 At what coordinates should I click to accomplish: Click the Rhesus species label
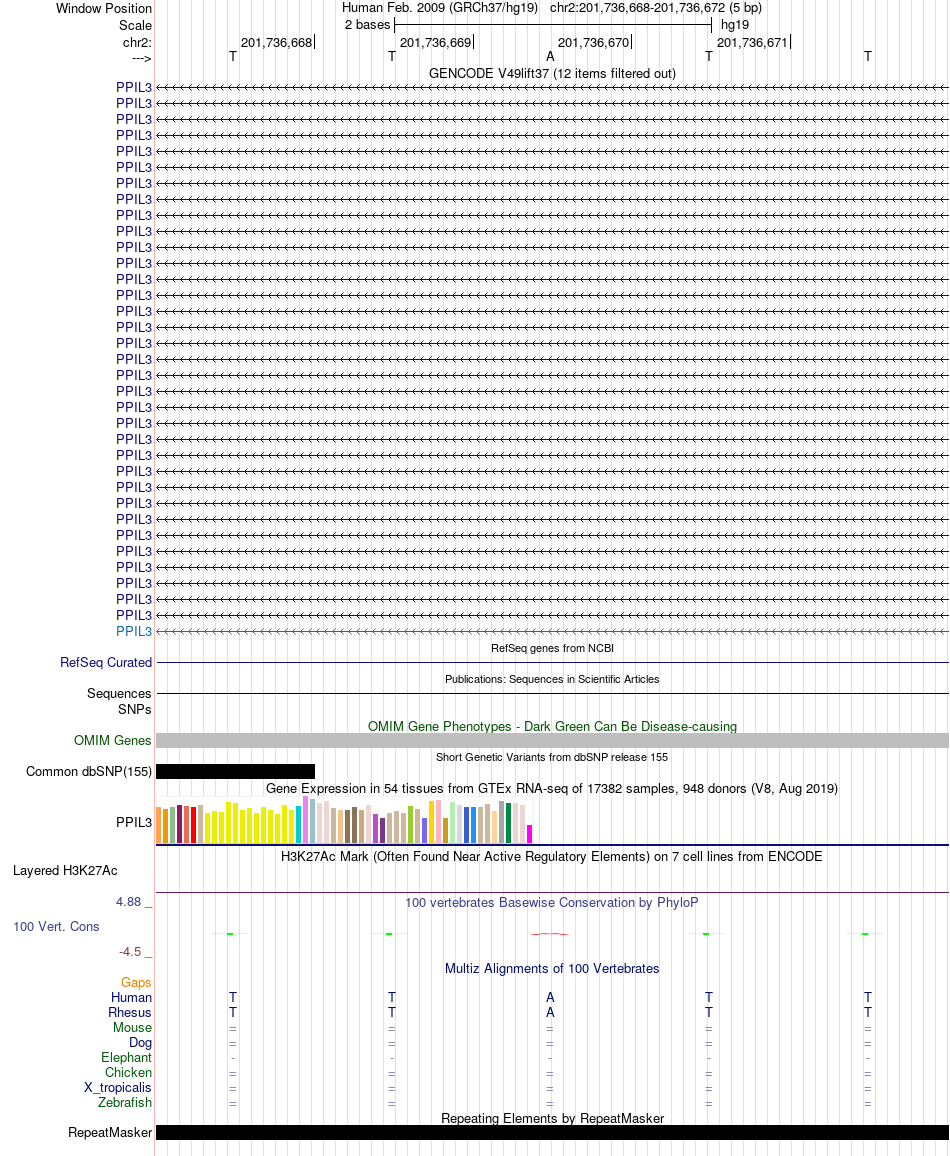pos(130,1013)
